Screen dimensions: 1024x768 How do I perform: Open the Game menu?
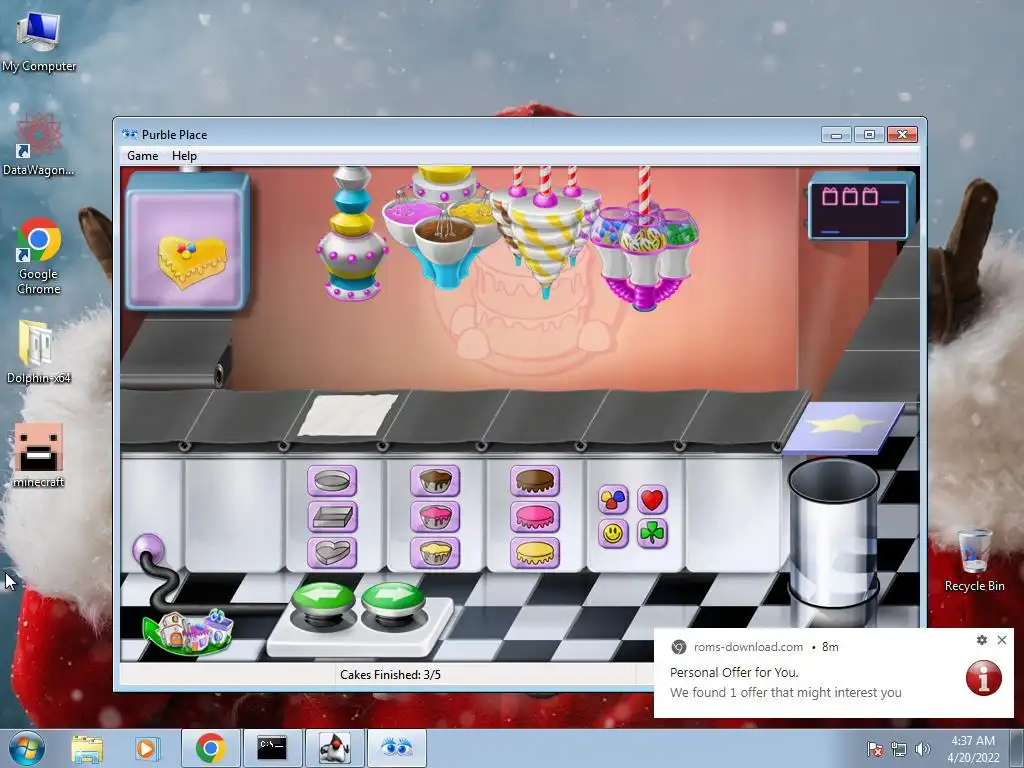click(142, 156)
